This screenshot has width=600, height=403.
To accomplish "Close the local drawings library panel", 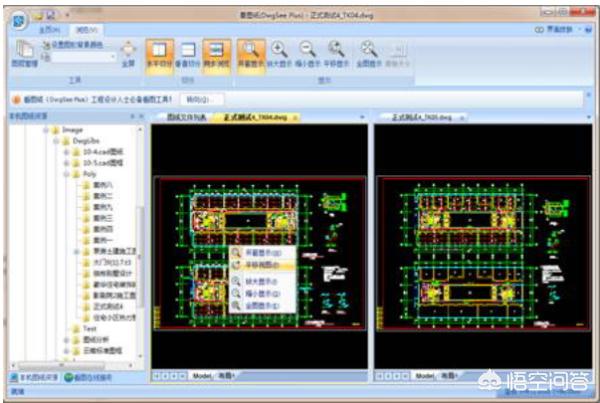I will tap(141, 116).
